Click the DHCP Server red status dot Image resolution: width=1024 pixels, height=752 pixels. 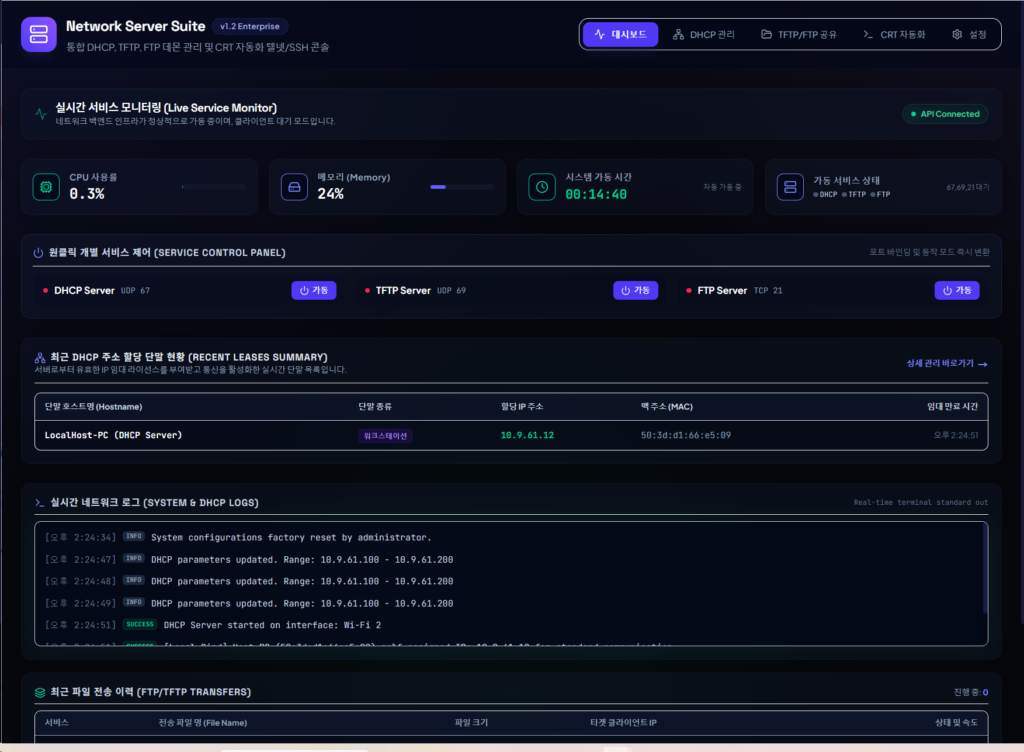pyautogui.click(x=45, y=290)
